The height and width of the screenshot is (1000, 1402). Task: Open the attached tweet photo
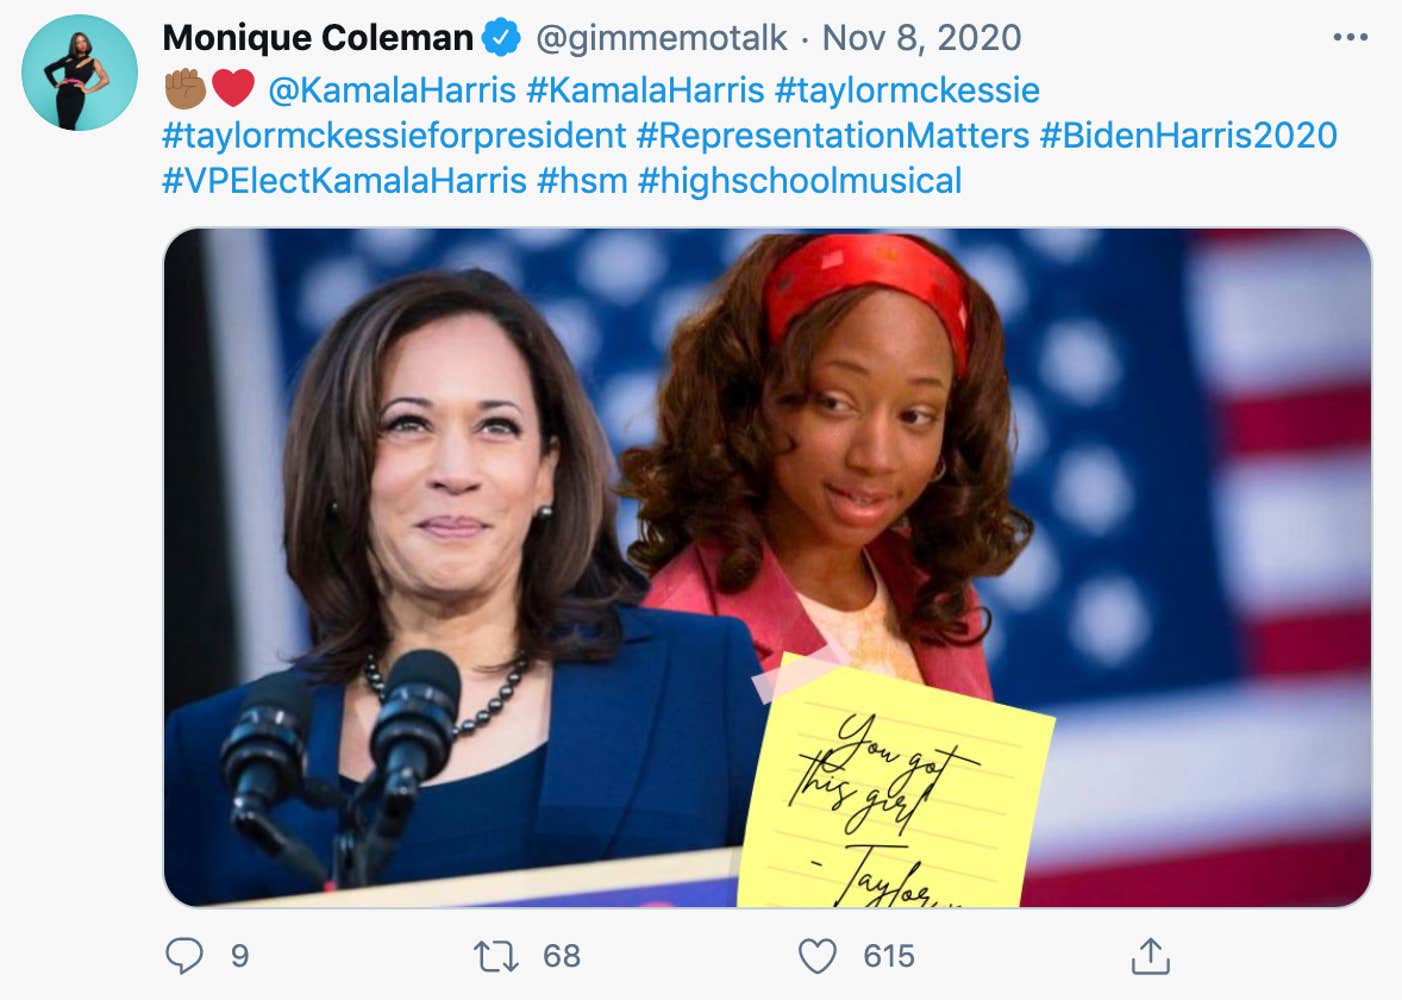click(x=767, y=567)
